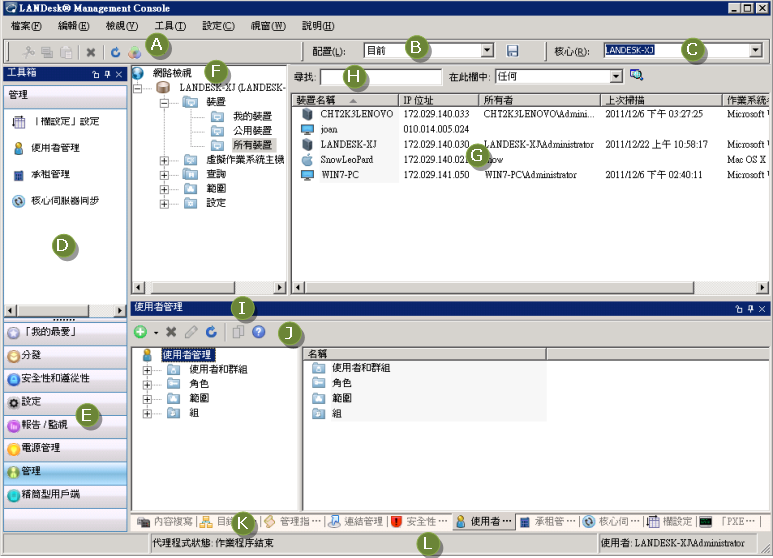The width and height of the screenshot is (773, 558).
Task: Open the 檔案 menu
Action: [x=26, y=26]
